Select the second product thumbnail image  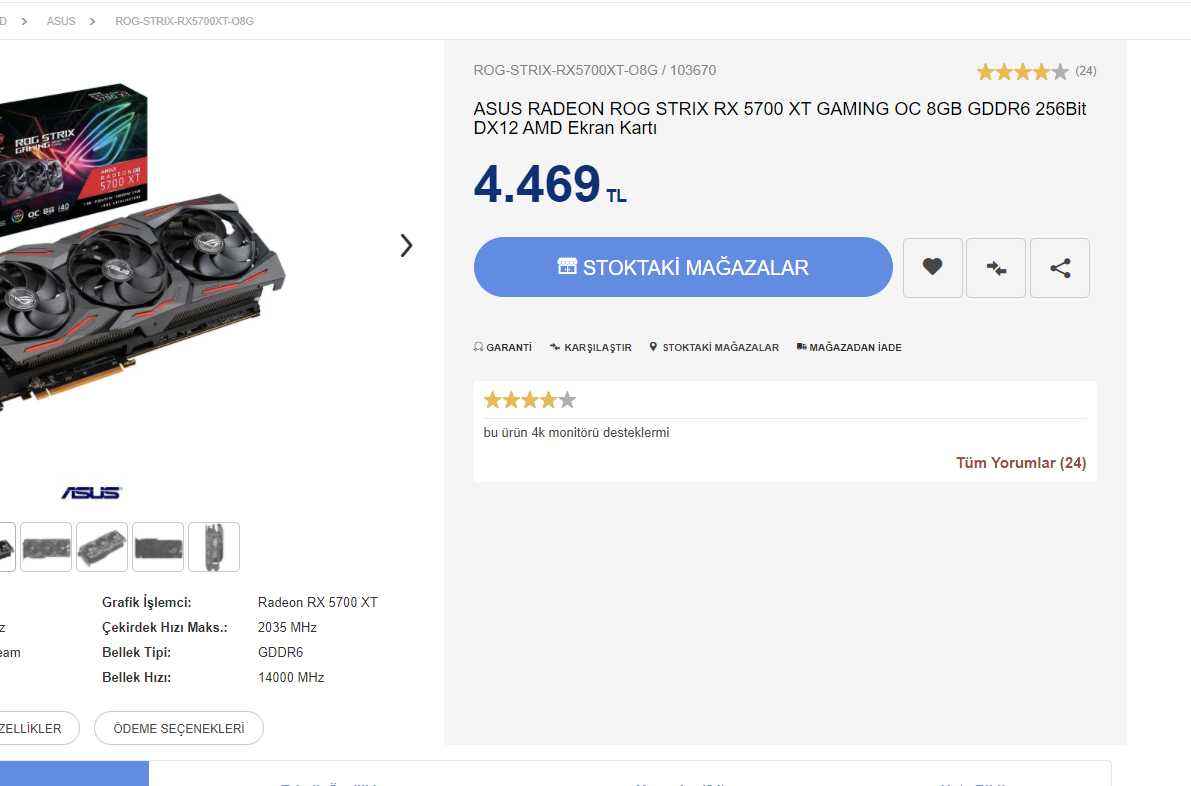[46, 547]
